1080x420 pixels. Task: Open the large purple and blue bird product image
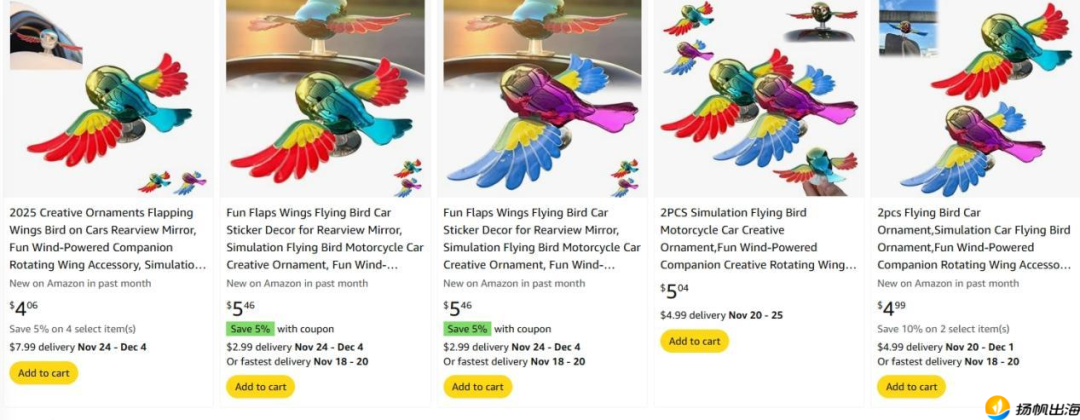540,110
